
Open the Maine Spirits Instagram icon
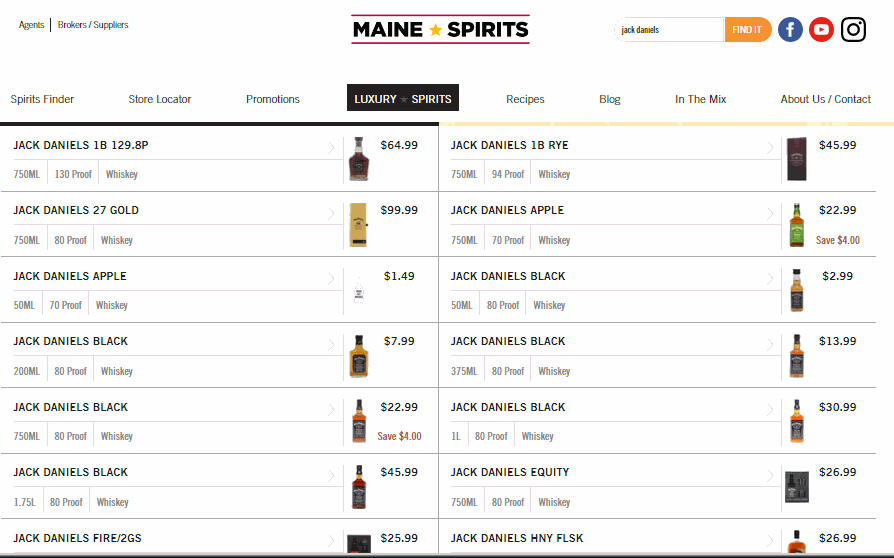coord(853,30)
